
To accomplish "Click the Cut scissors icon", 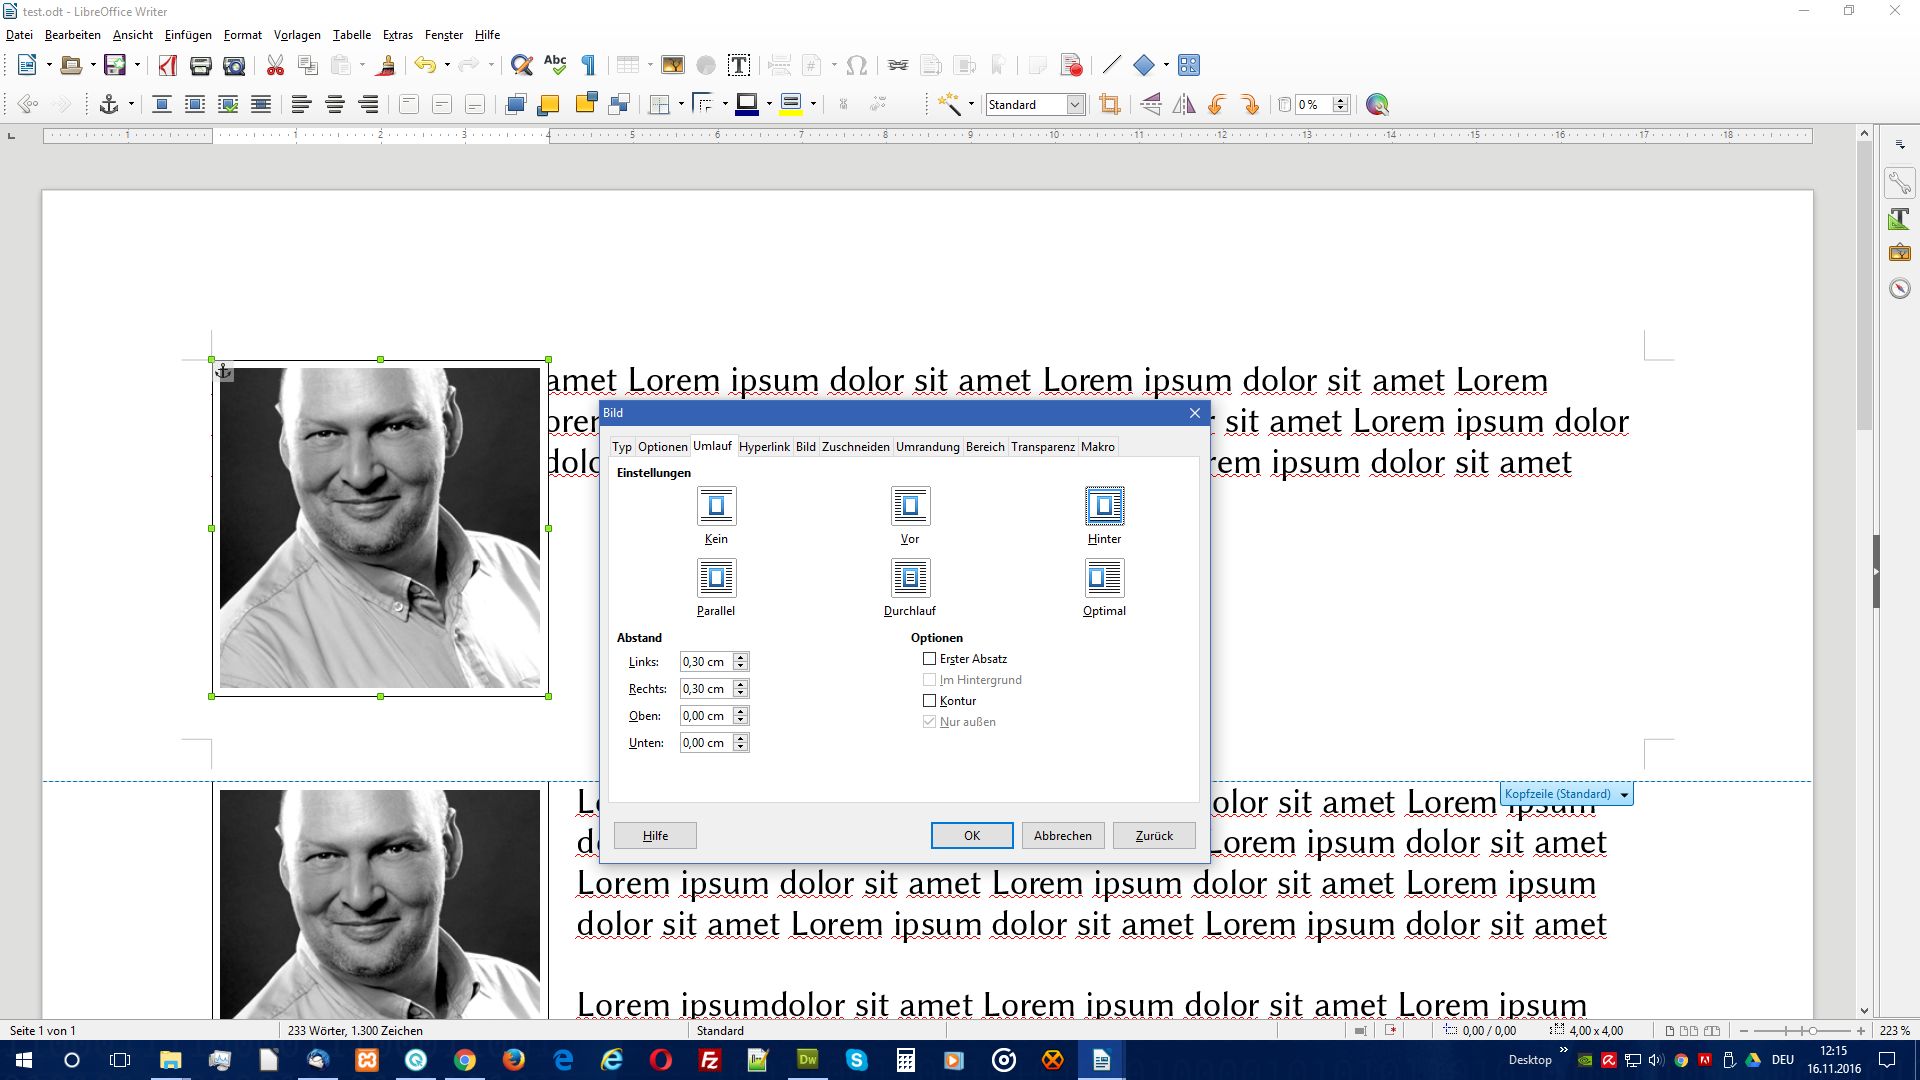I will [275, 66].
